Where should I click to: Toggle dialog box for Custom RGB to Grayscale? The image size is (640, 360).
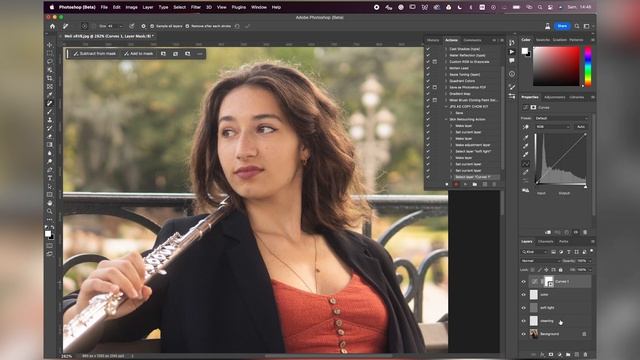[x=435, y=62]
